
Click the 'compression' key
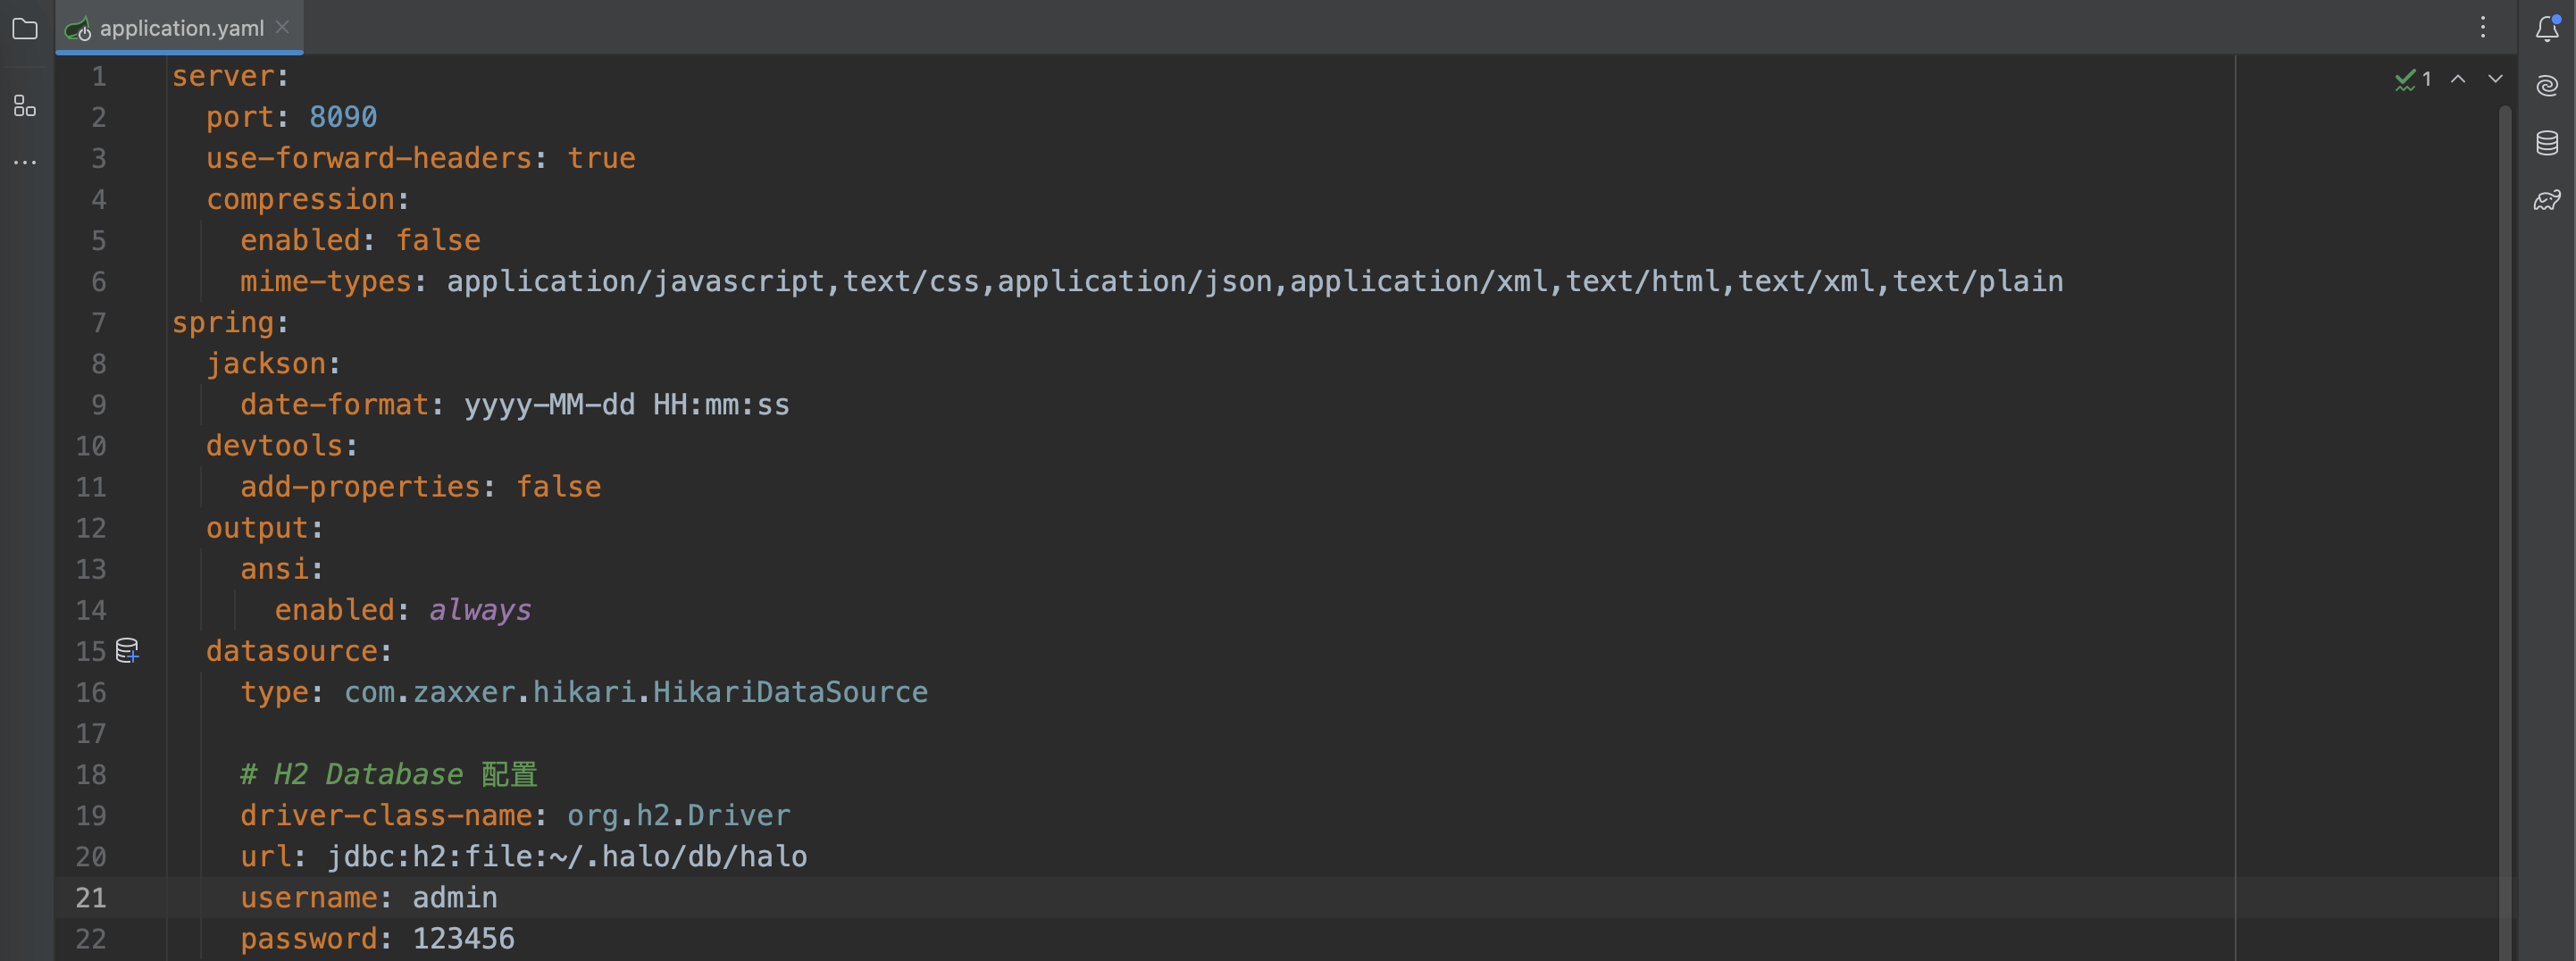pyautogui.click(x=300, y=199)
